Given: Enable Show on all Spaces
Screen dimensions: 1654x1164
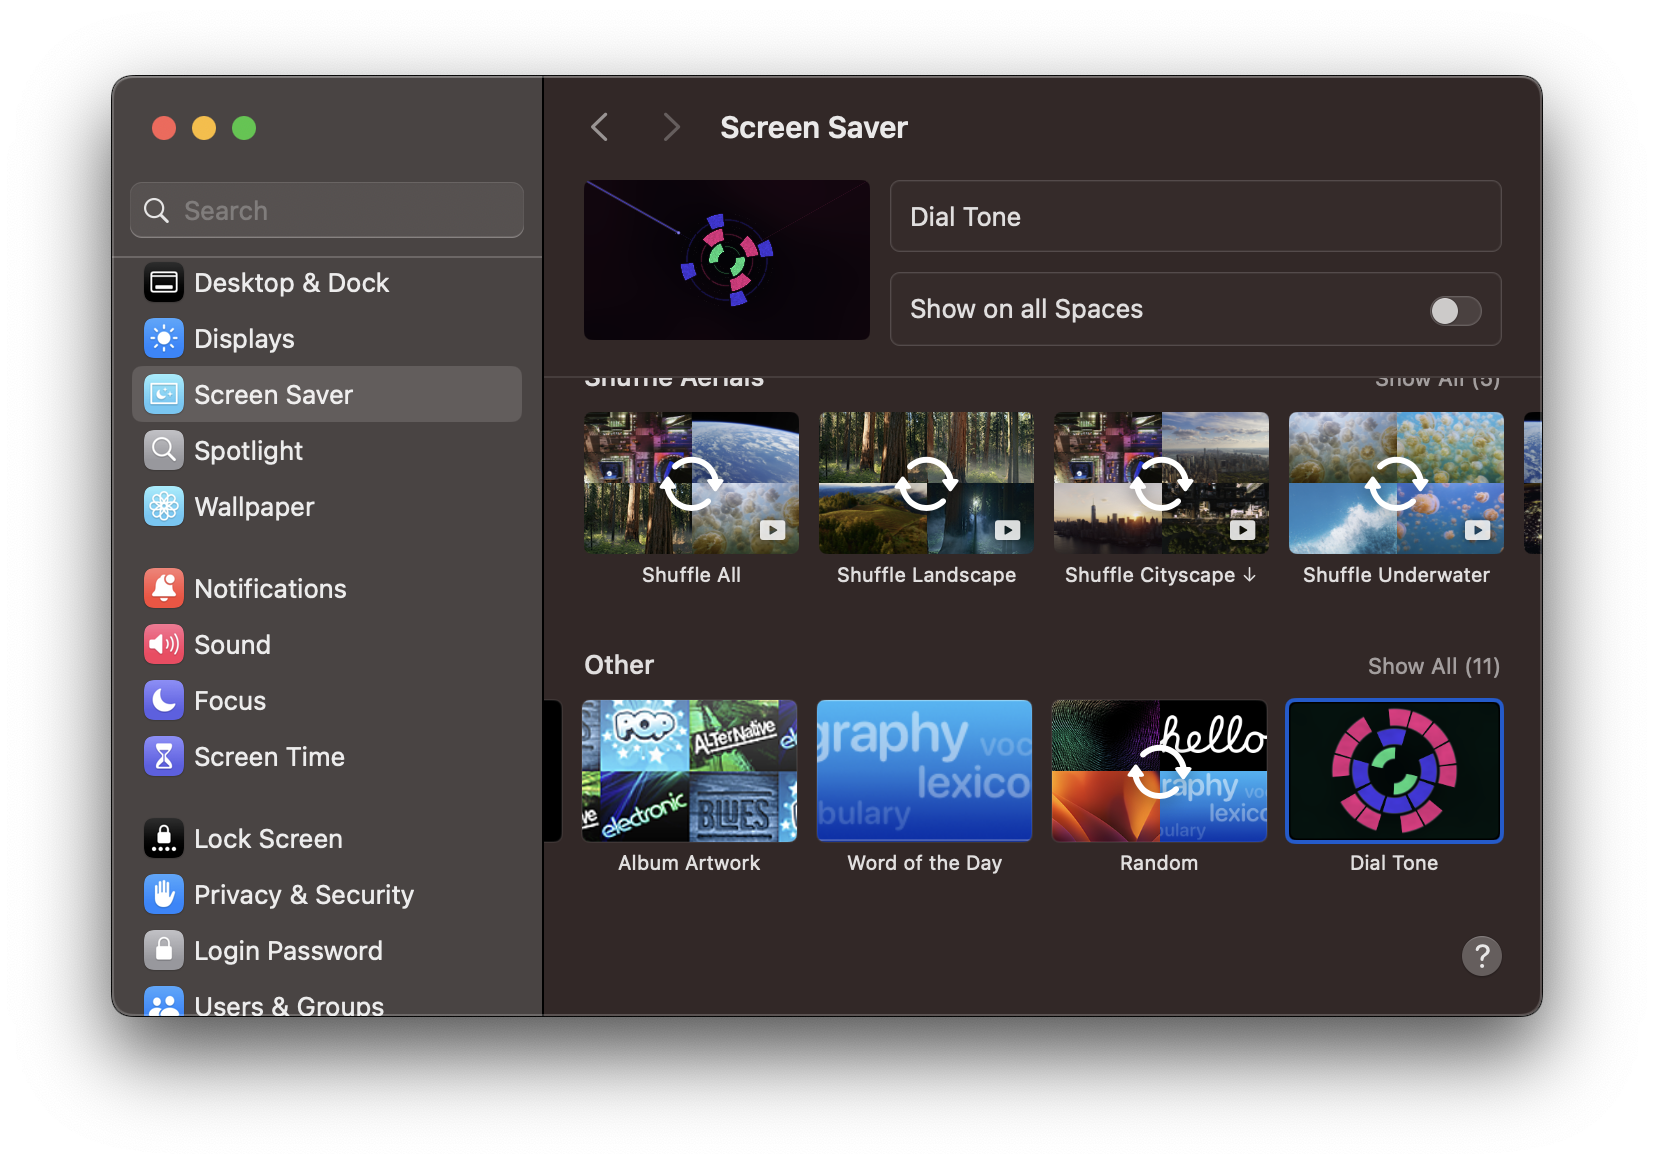Looking at the screenshot, I should point(1455,310).
